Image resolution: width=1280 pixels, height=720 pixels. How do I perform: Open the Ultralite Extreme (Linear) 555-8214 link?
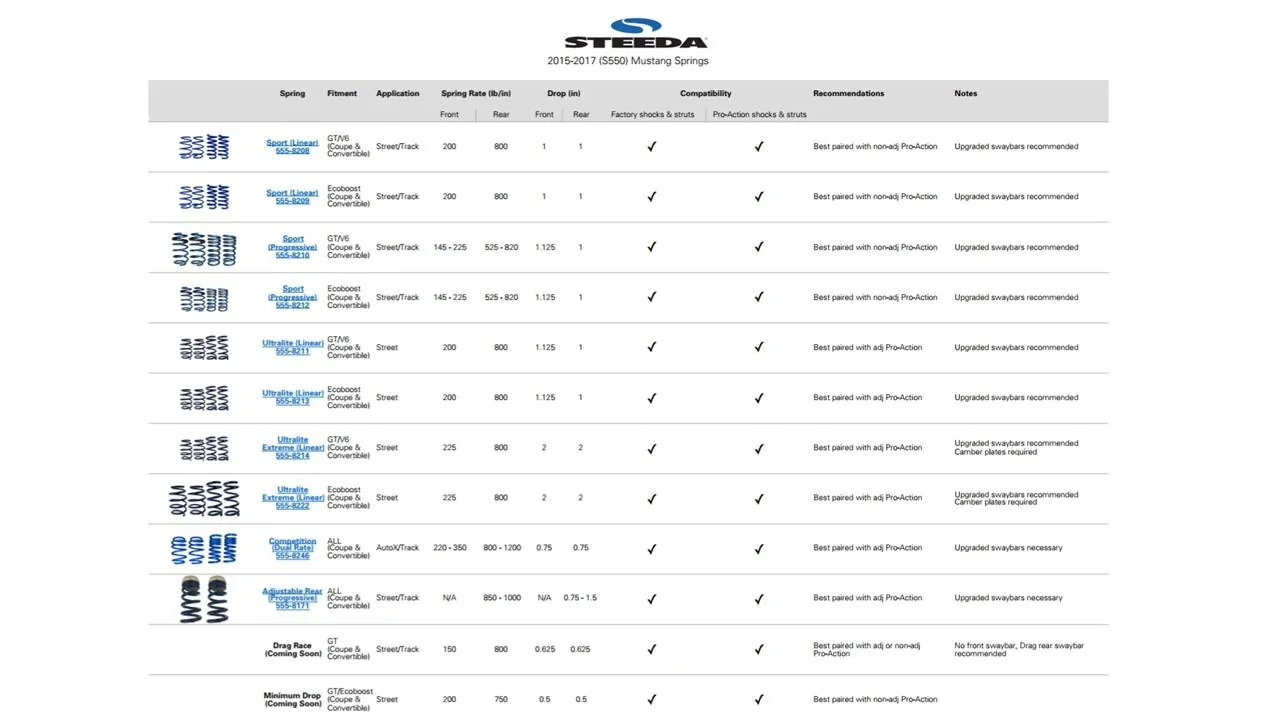[x=292, y=447]
